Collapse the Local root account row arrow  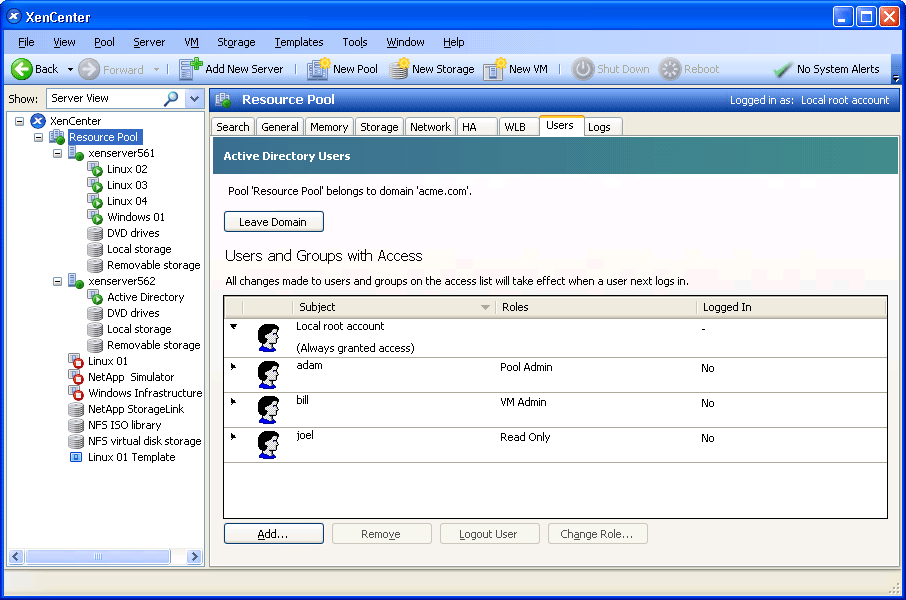tap(233, 327)
